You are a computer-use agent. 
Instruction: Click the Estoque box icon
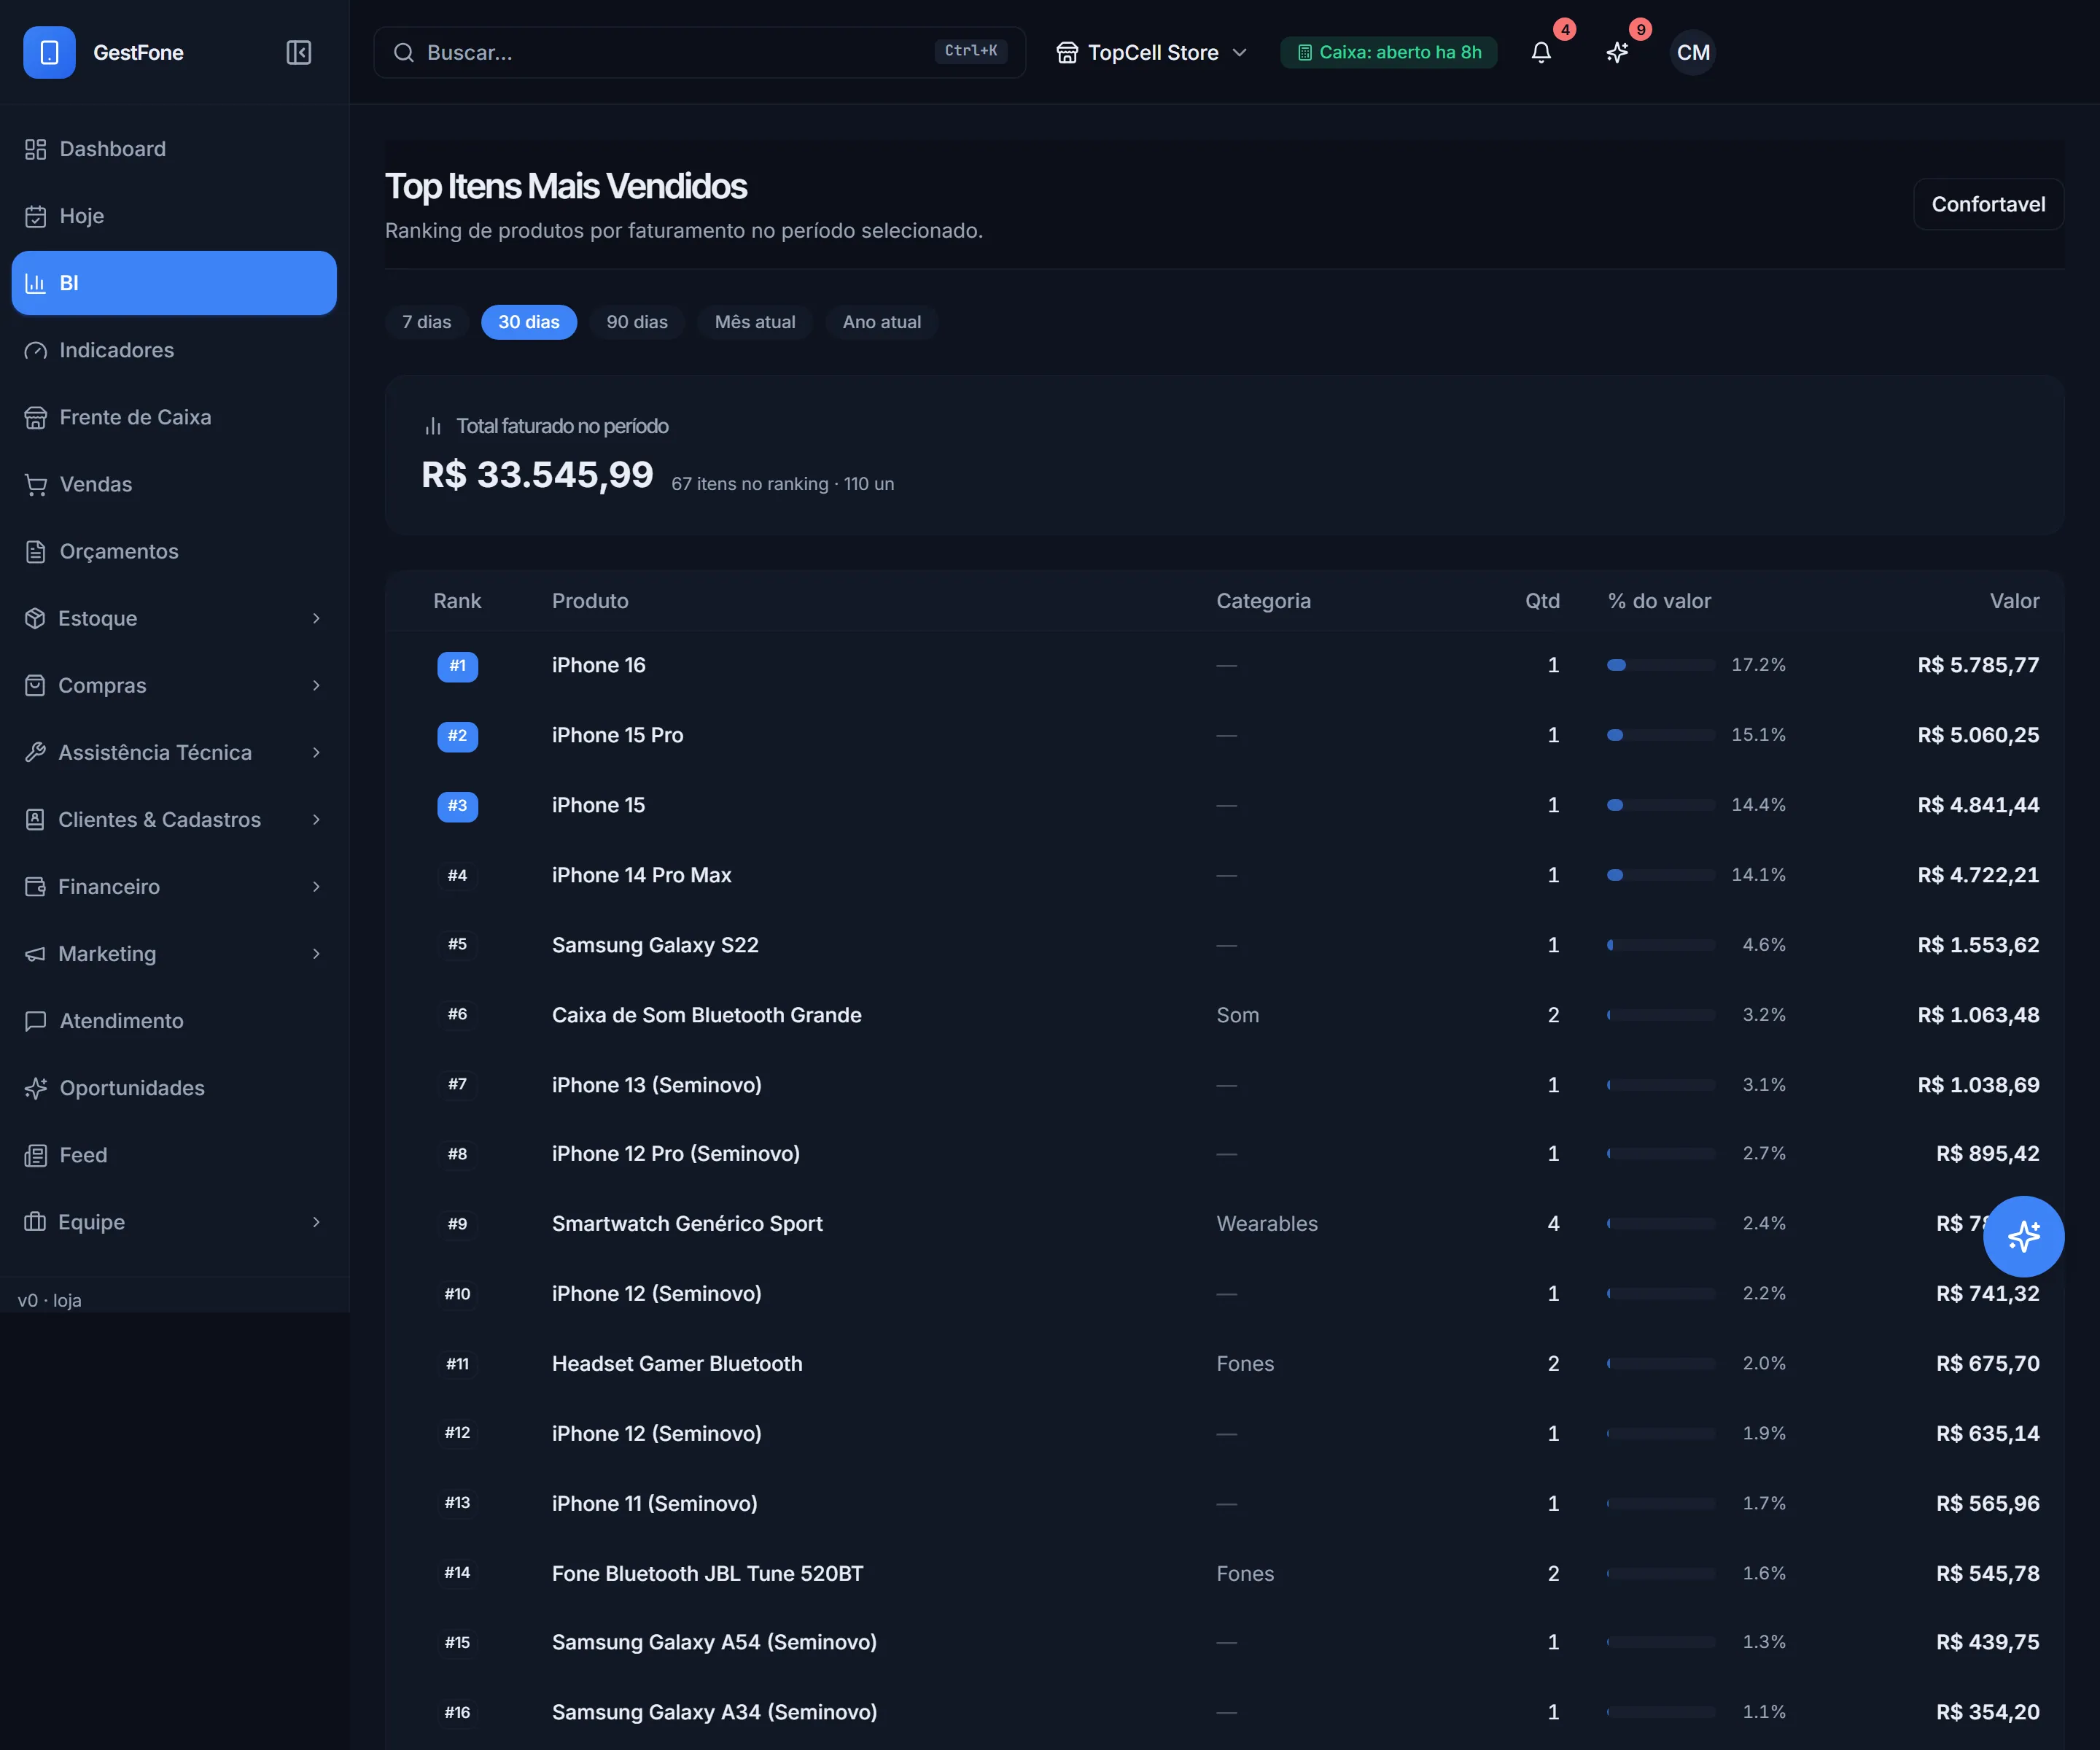click(35, 618)
